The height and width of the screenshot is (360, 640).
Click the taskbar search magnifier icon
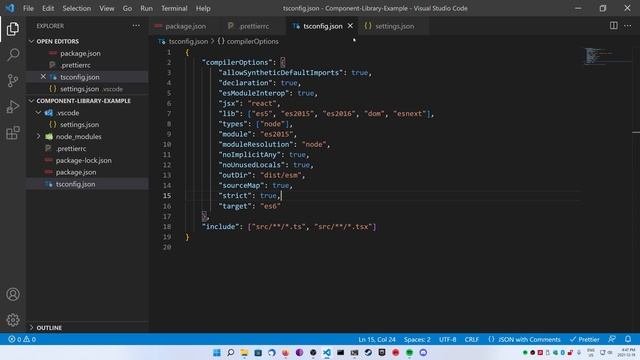pos(231,353)
